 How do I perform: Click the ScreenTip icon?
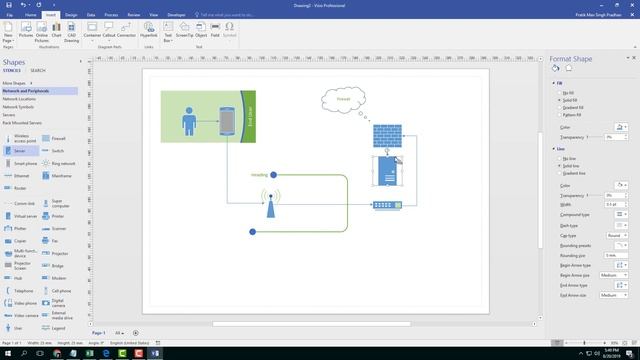[184, 30]
